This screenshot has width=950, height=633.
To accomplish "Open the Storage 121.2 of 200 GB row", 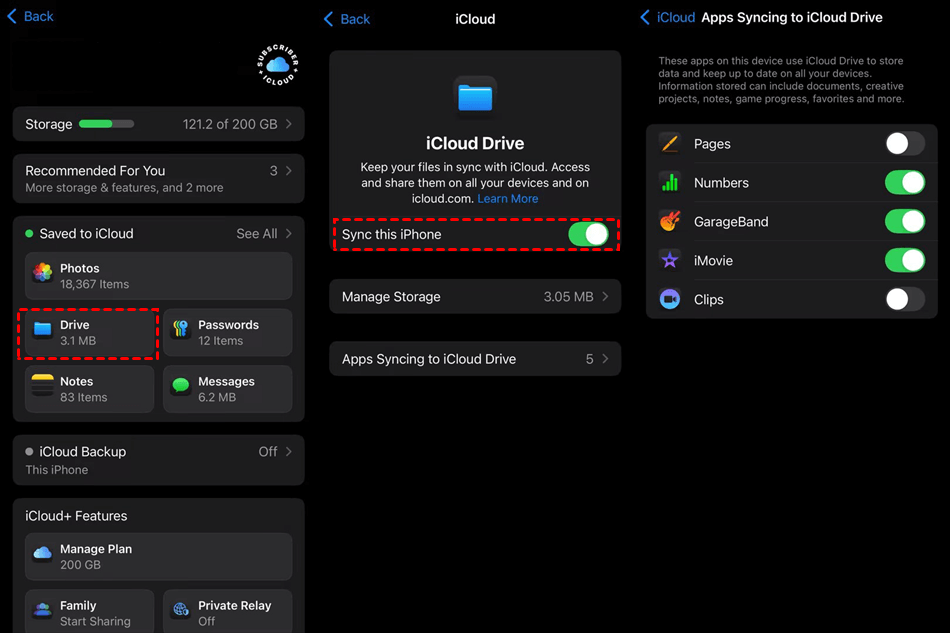I will coord(159,124).
